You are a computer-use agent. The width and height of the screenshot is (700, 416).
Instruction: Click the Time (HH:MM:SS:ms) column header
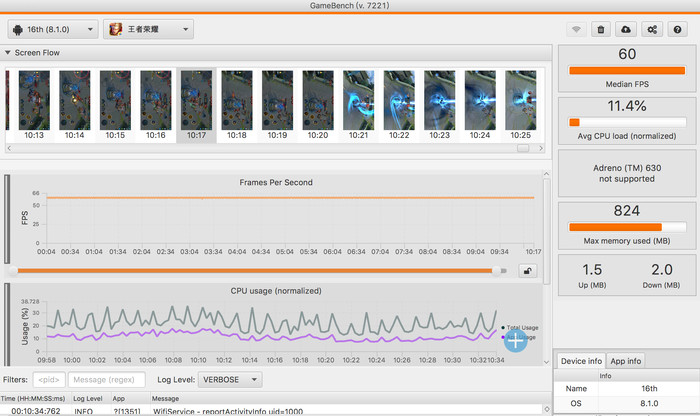[33, 399]
